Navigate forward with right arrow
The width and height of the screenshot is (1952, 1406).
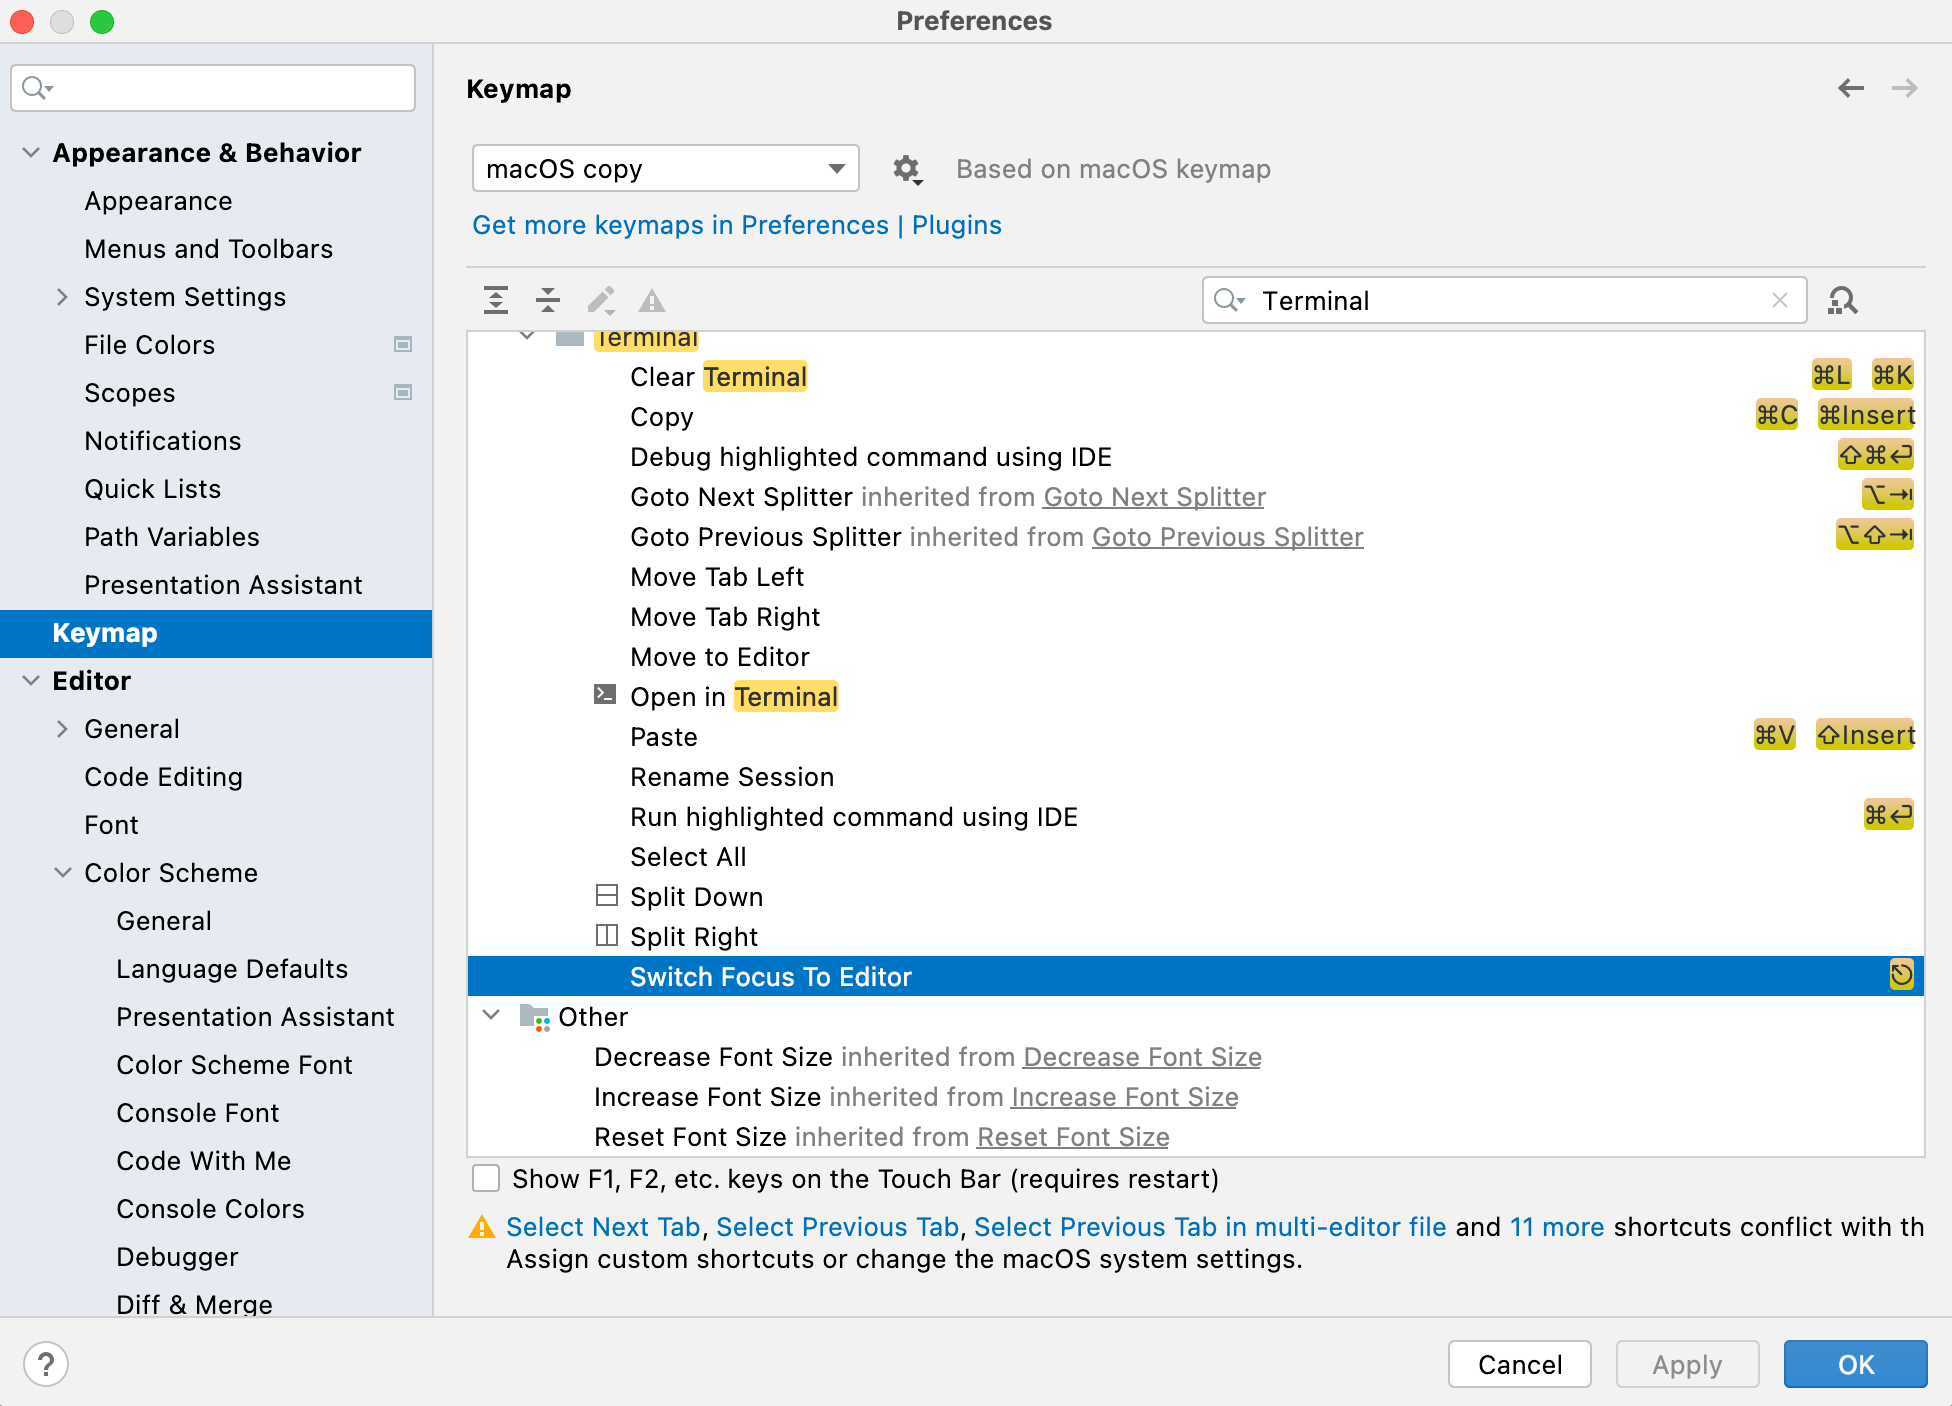click(1905, 88)
